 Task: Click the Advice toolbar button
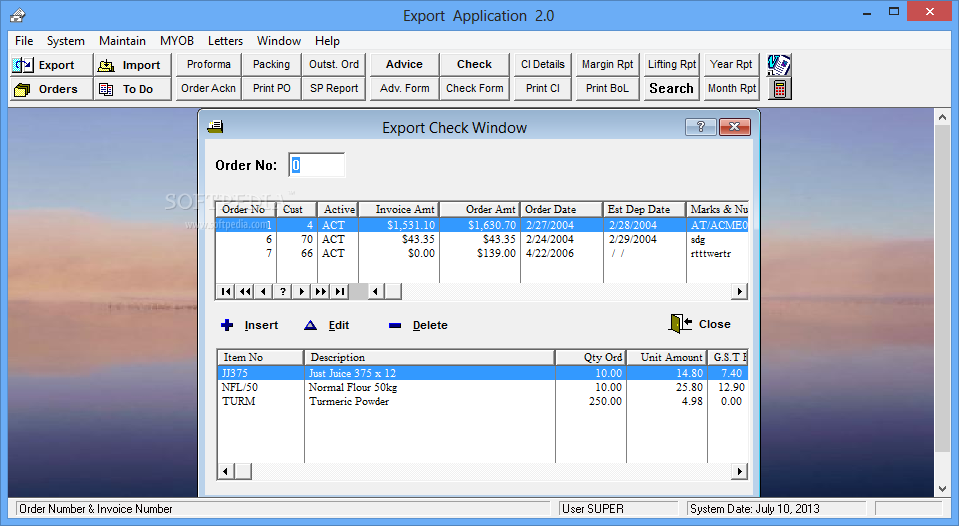(x=404, y=64)
